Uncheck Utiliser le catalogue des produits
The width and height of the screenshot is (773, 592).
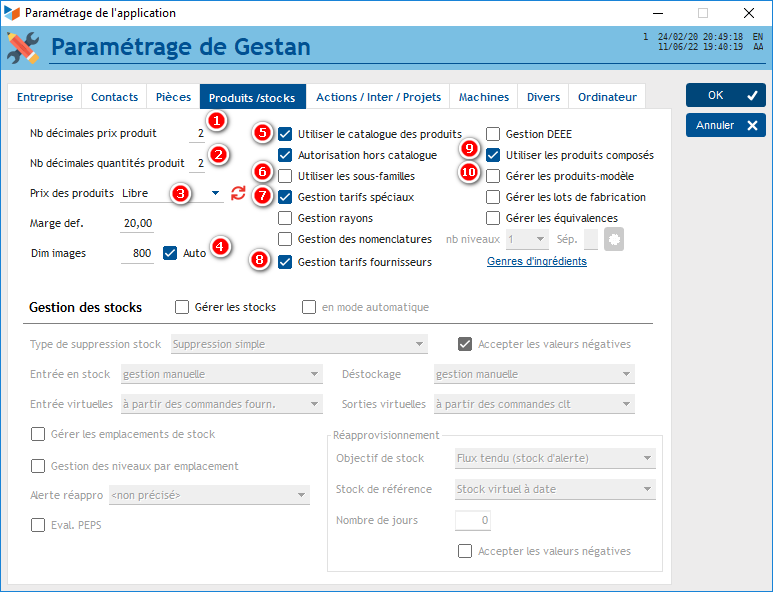[286, 134]
